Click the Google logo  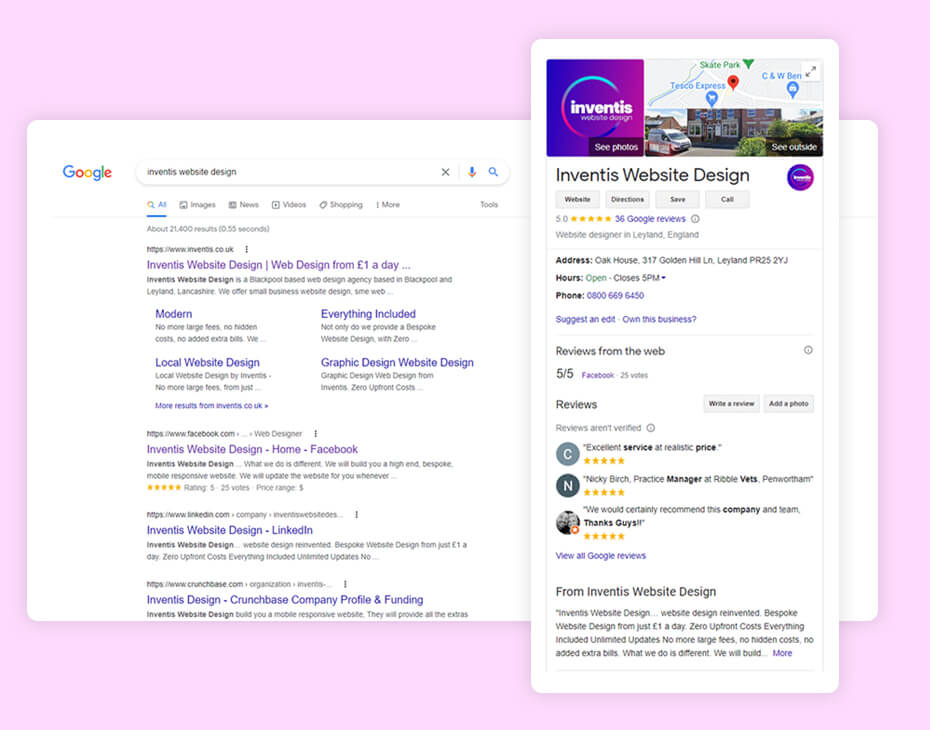pyautogui.click(x=87, y=173)
